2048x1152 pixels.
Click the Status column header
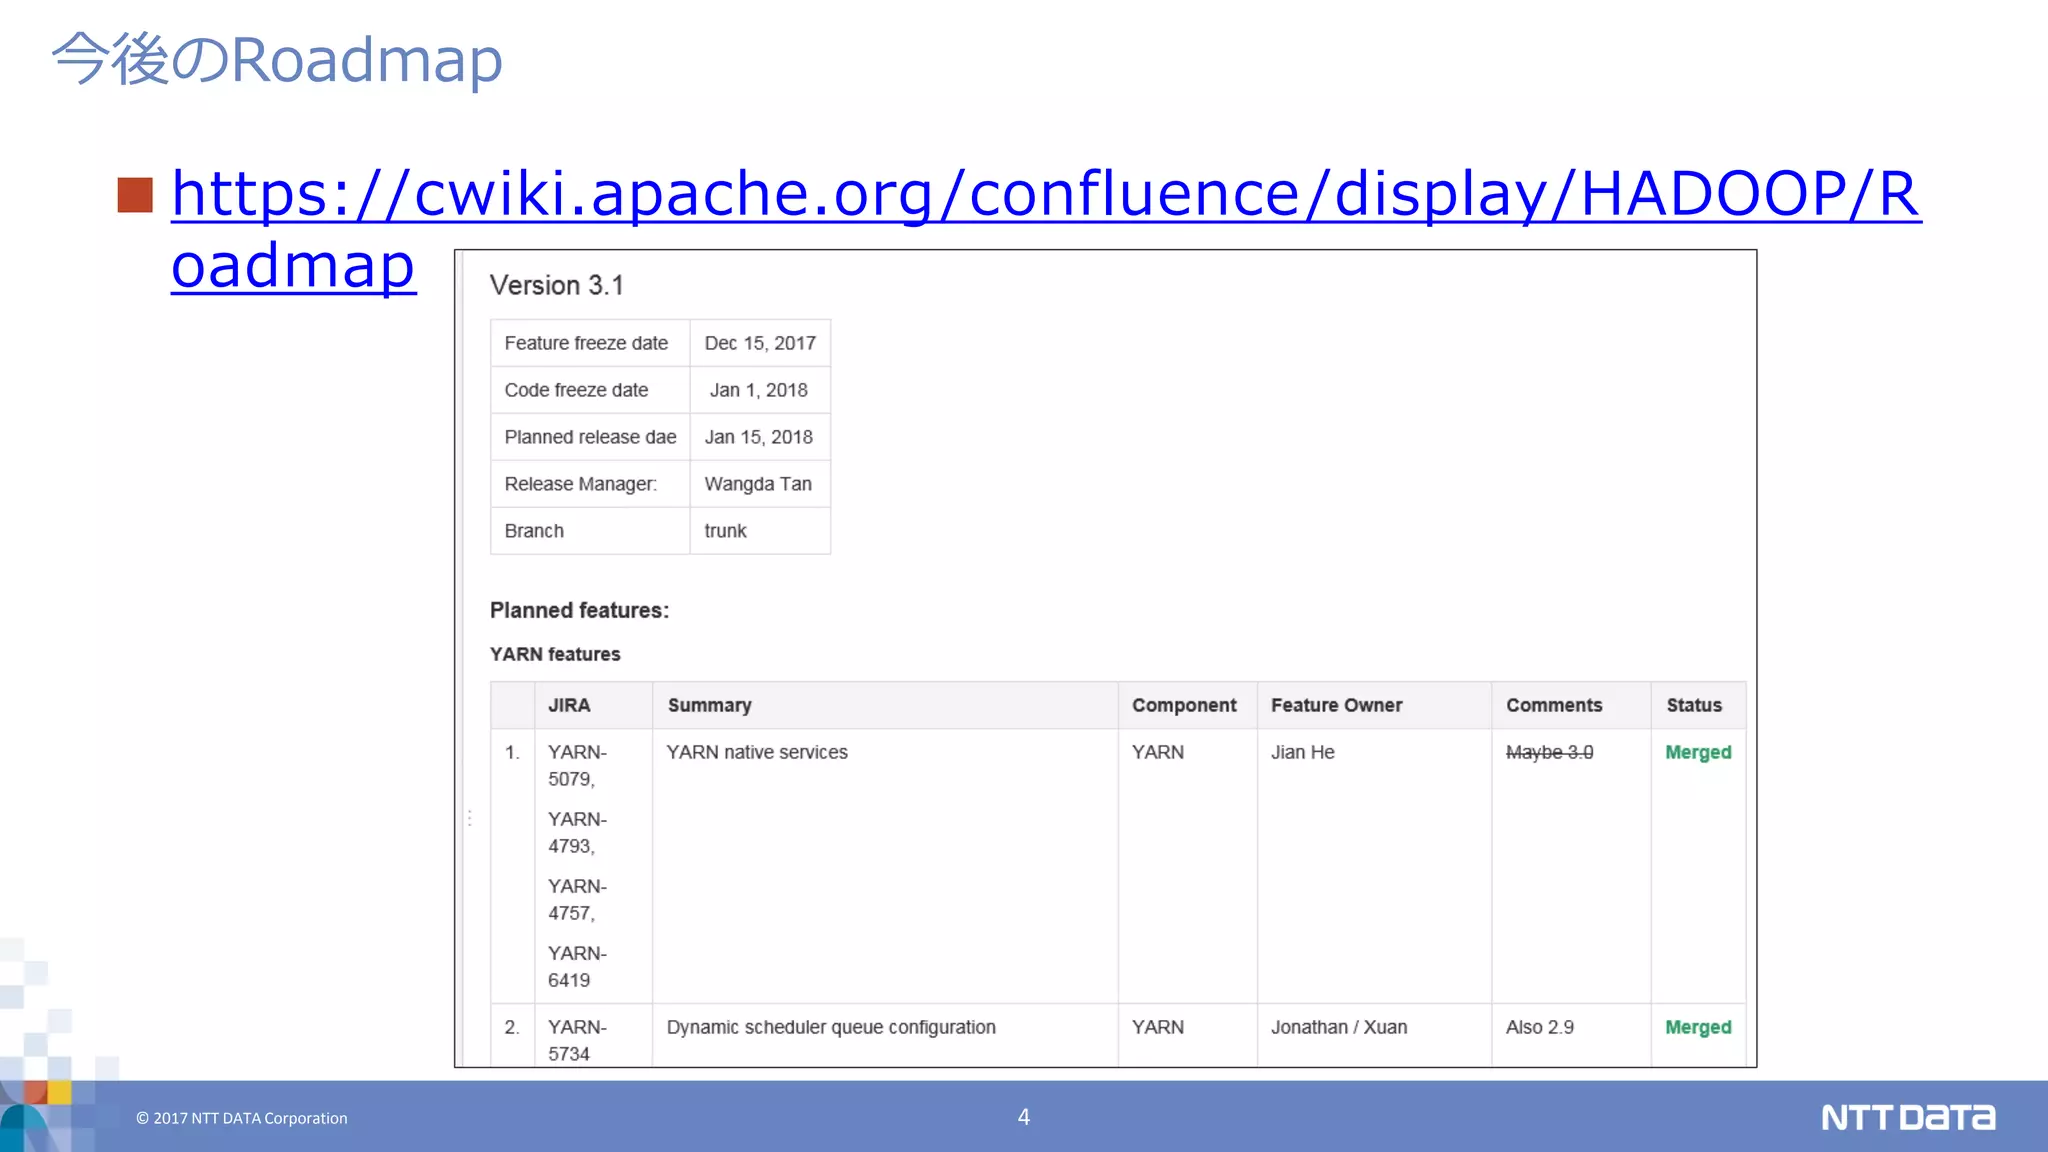point(1693,705)
